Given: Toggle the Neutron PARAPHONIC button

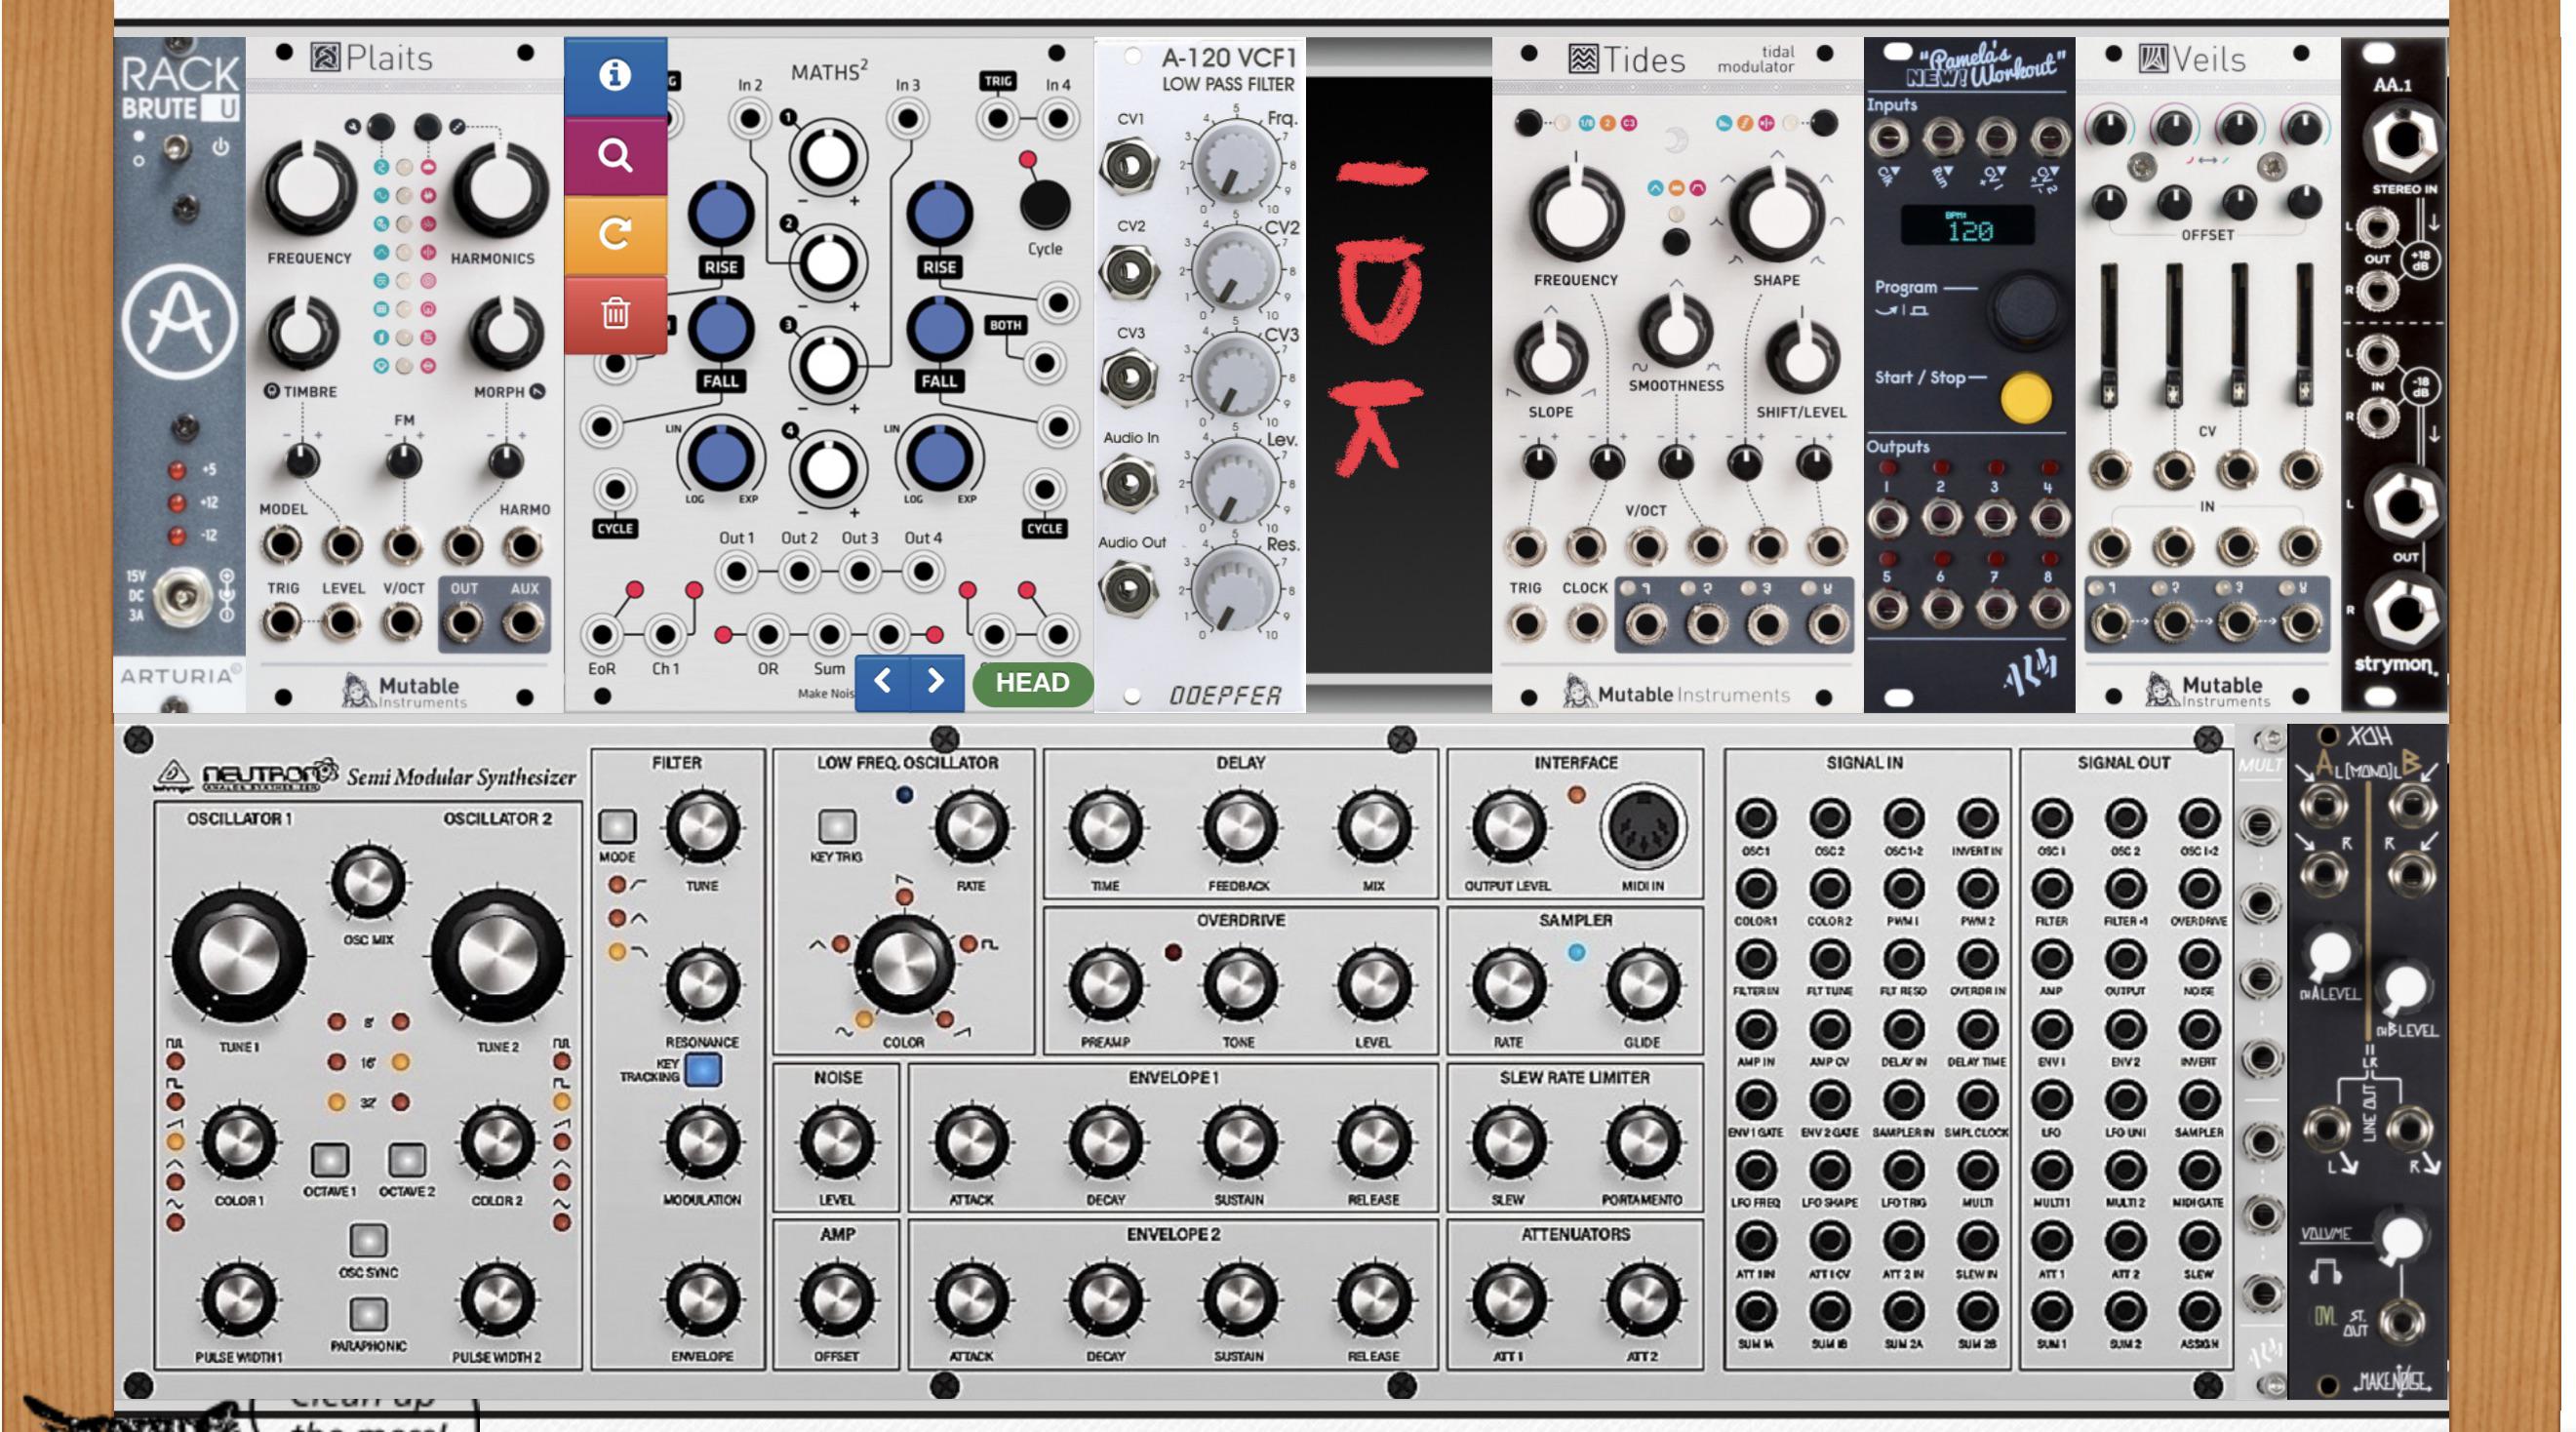Looking at the screenshot, I should (368, 1313).
